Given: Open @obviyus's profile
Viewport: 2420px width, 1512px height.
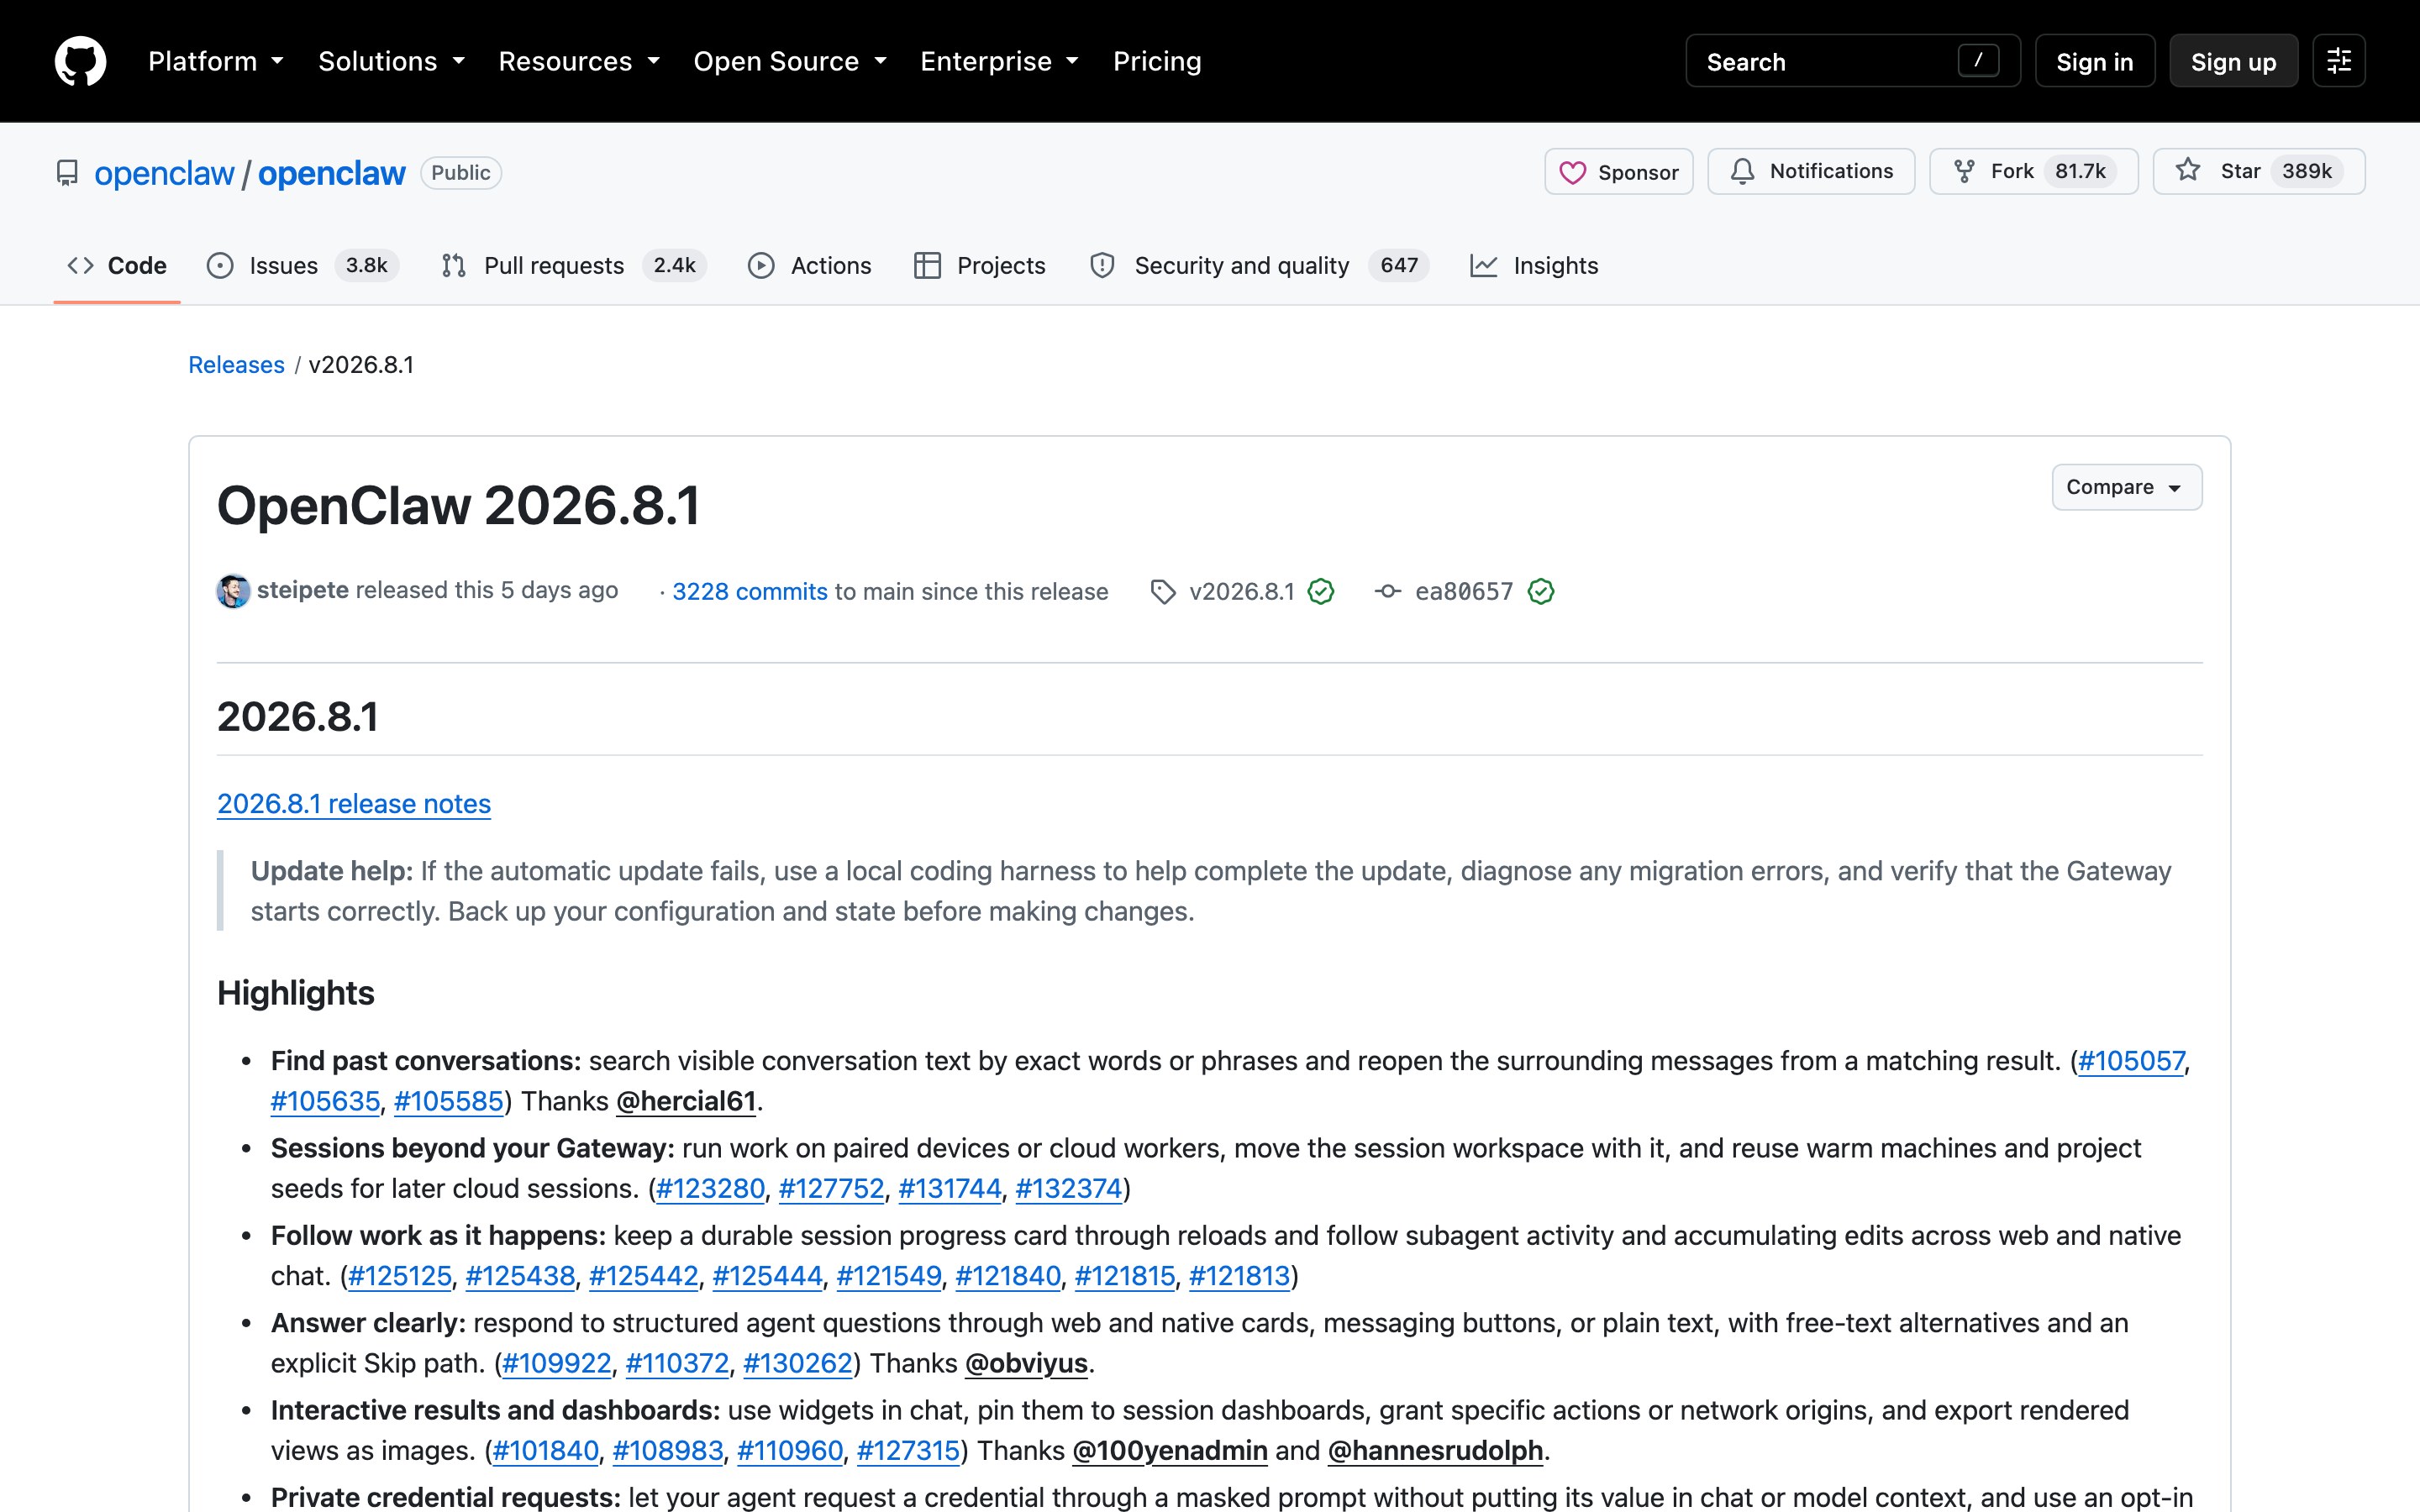Looking at the screenshot, I should click(1026, 1363).
